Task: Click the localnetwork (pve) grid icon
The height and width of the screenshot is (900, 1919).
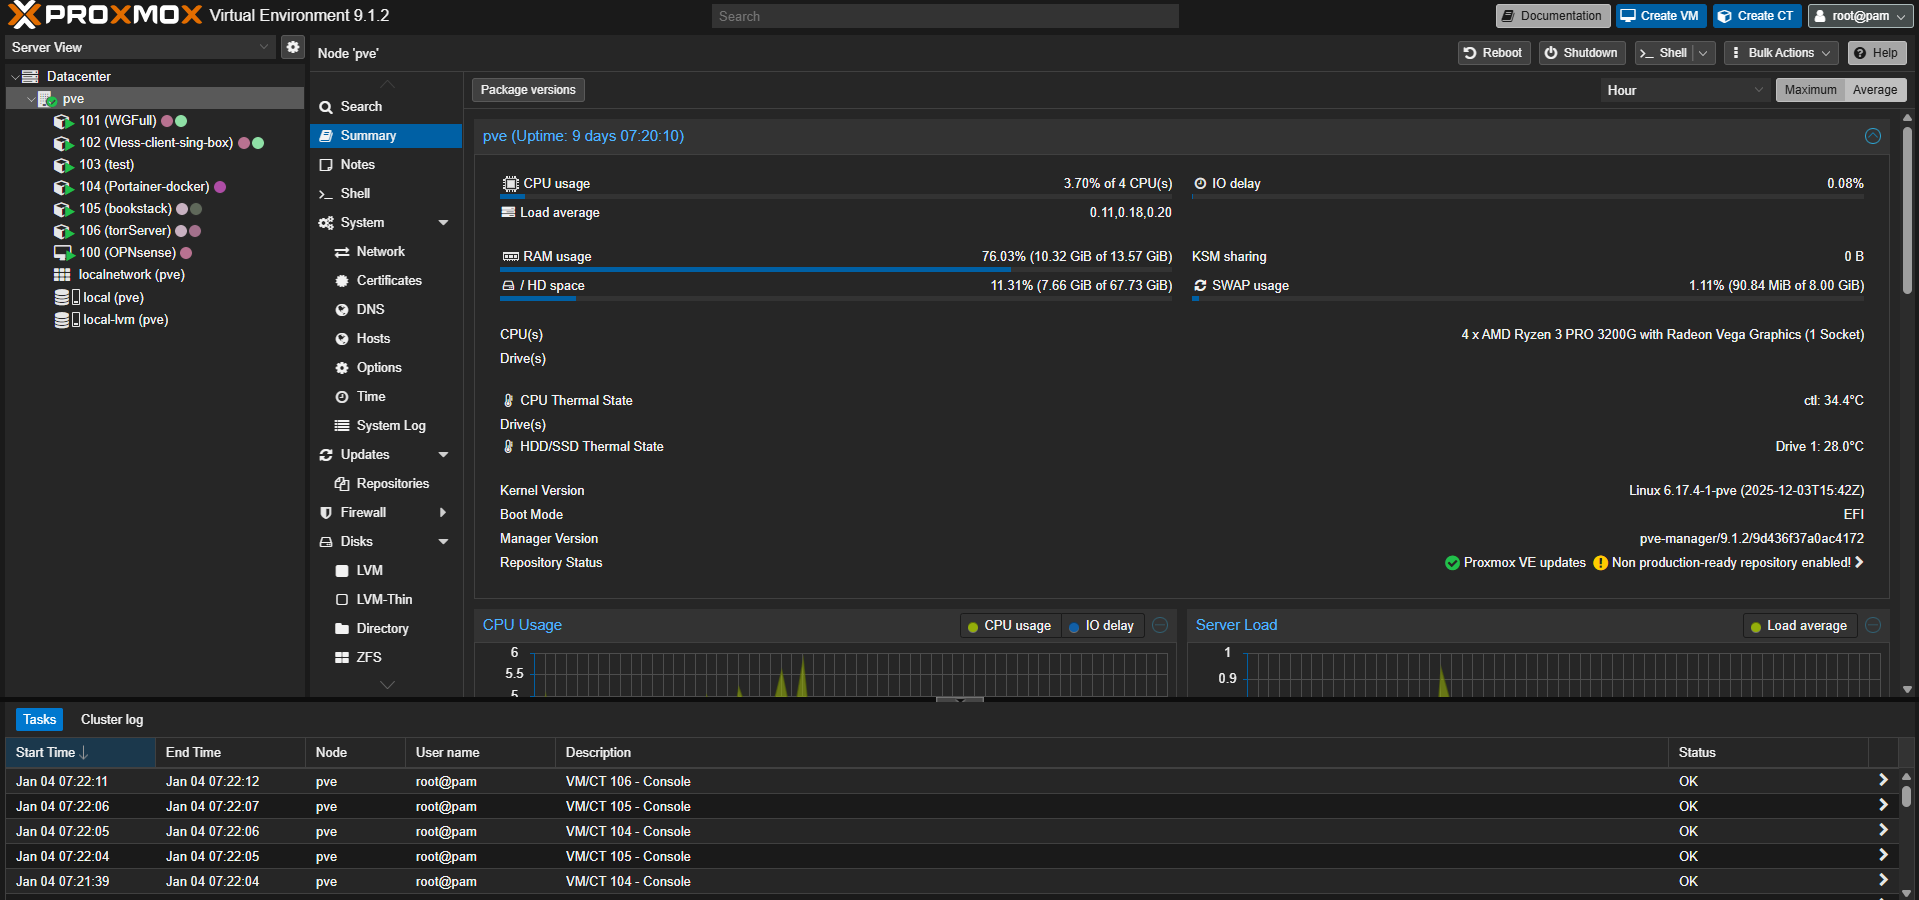Action: [62, 275]
